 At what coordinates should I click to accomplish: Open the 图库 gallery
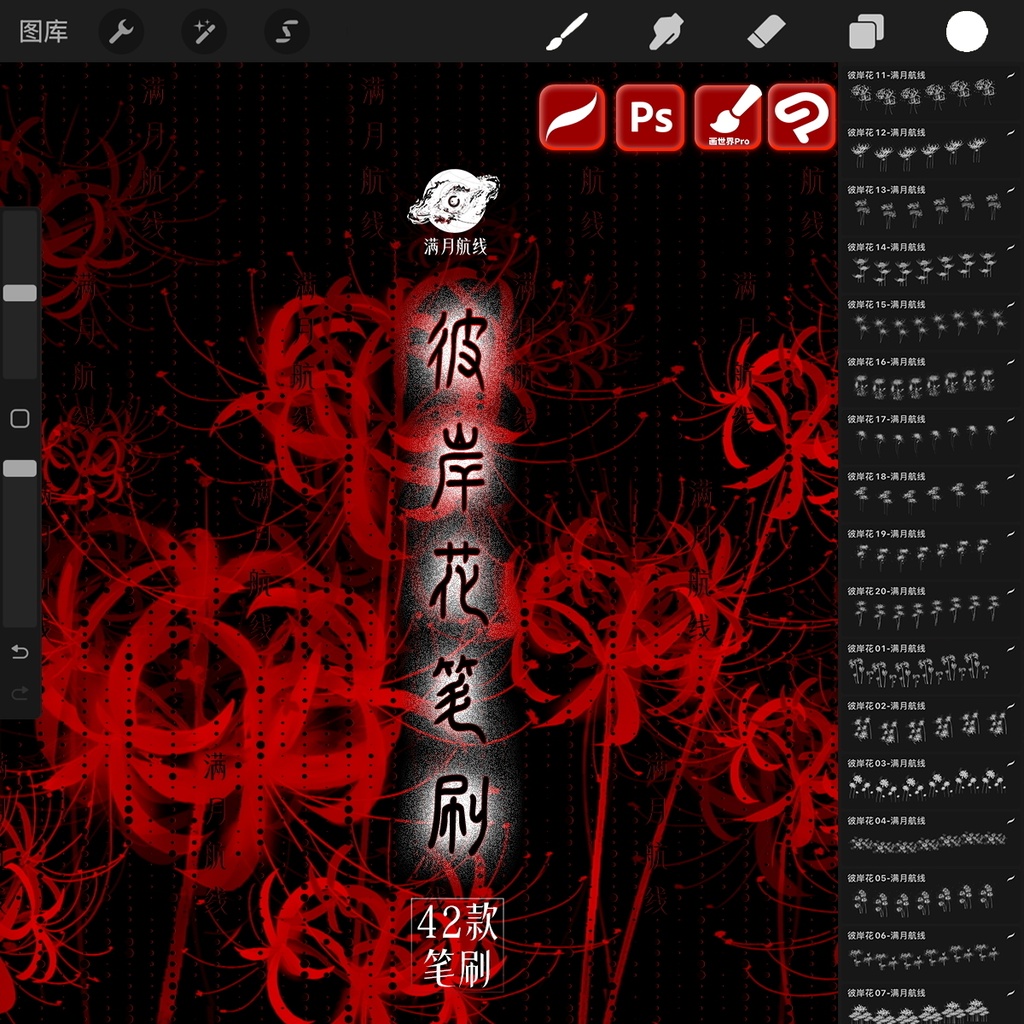[x=44, y=31]
